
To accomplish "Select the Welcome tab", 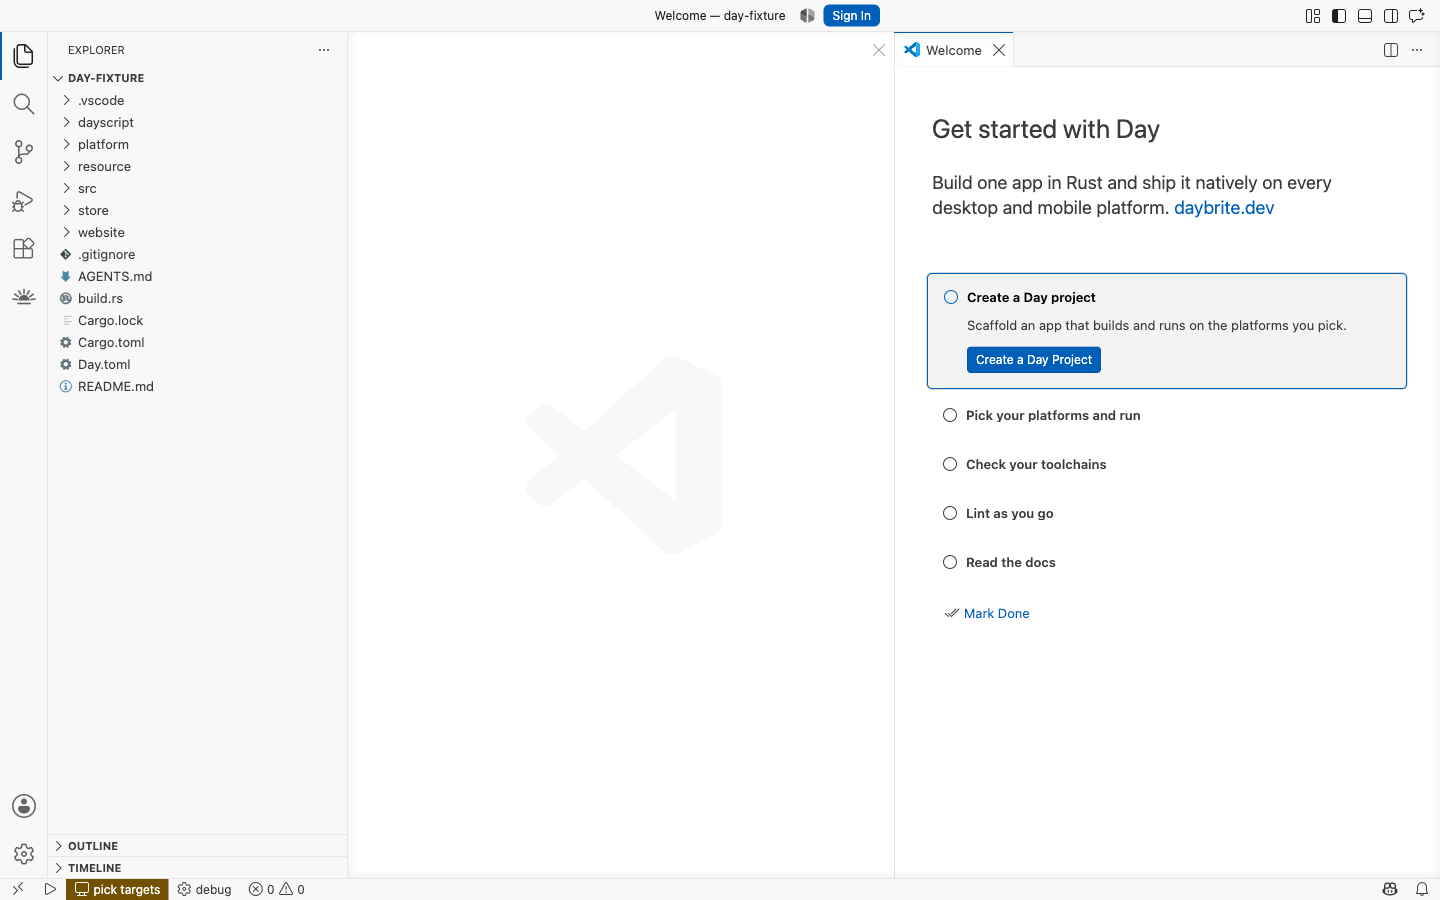I will [x=954, y=50].
